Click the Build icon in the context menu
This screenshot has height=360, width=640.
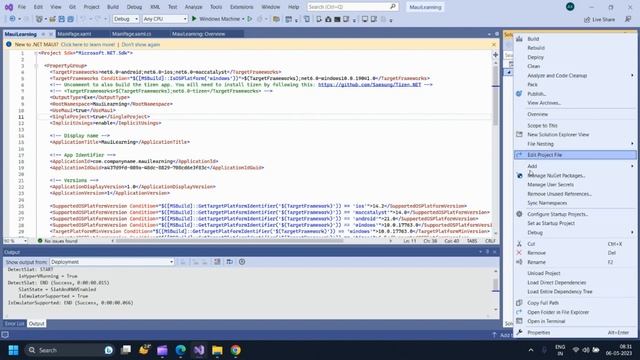tap(519, 39)
